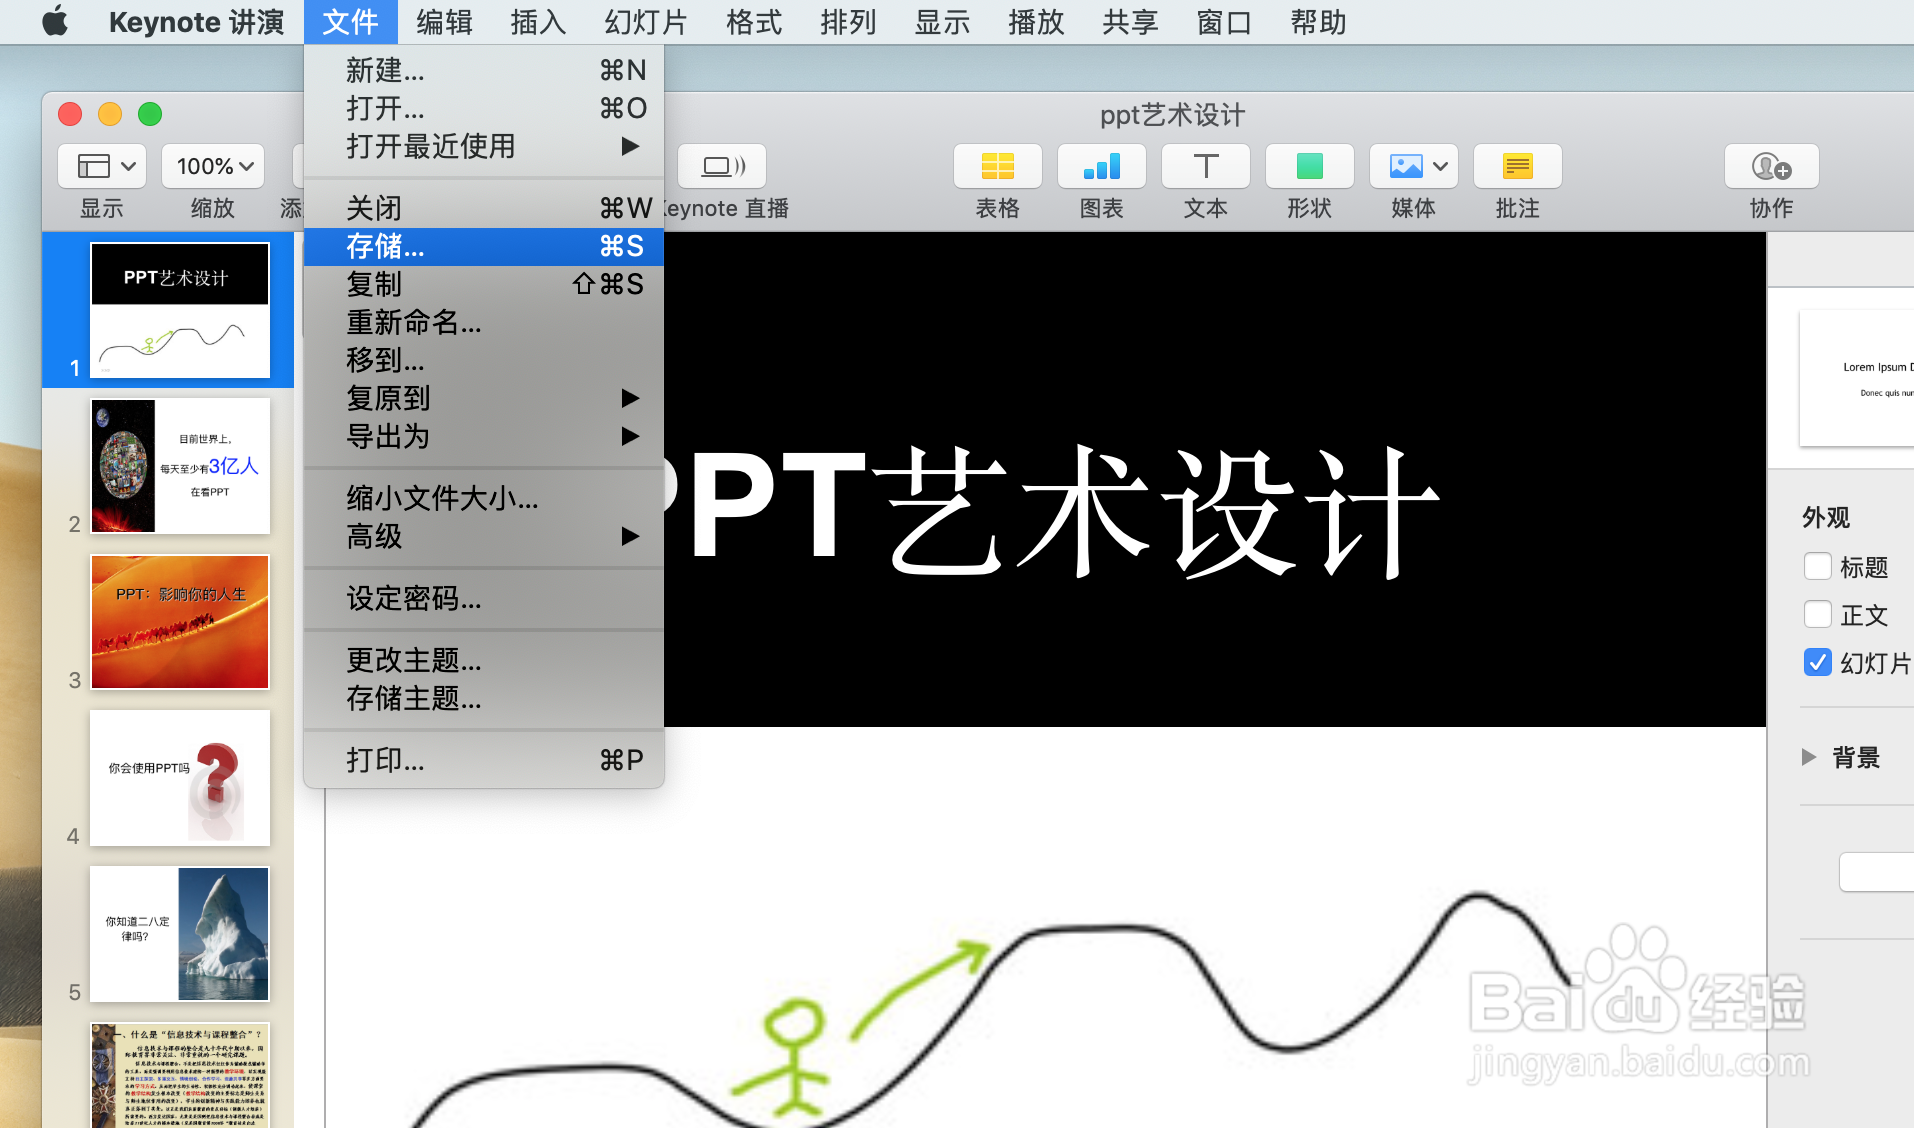Viewport: 1914px width, 1128px height.
Task: Click the 协作 collaborate icon
Action: tap(1771, 166)
